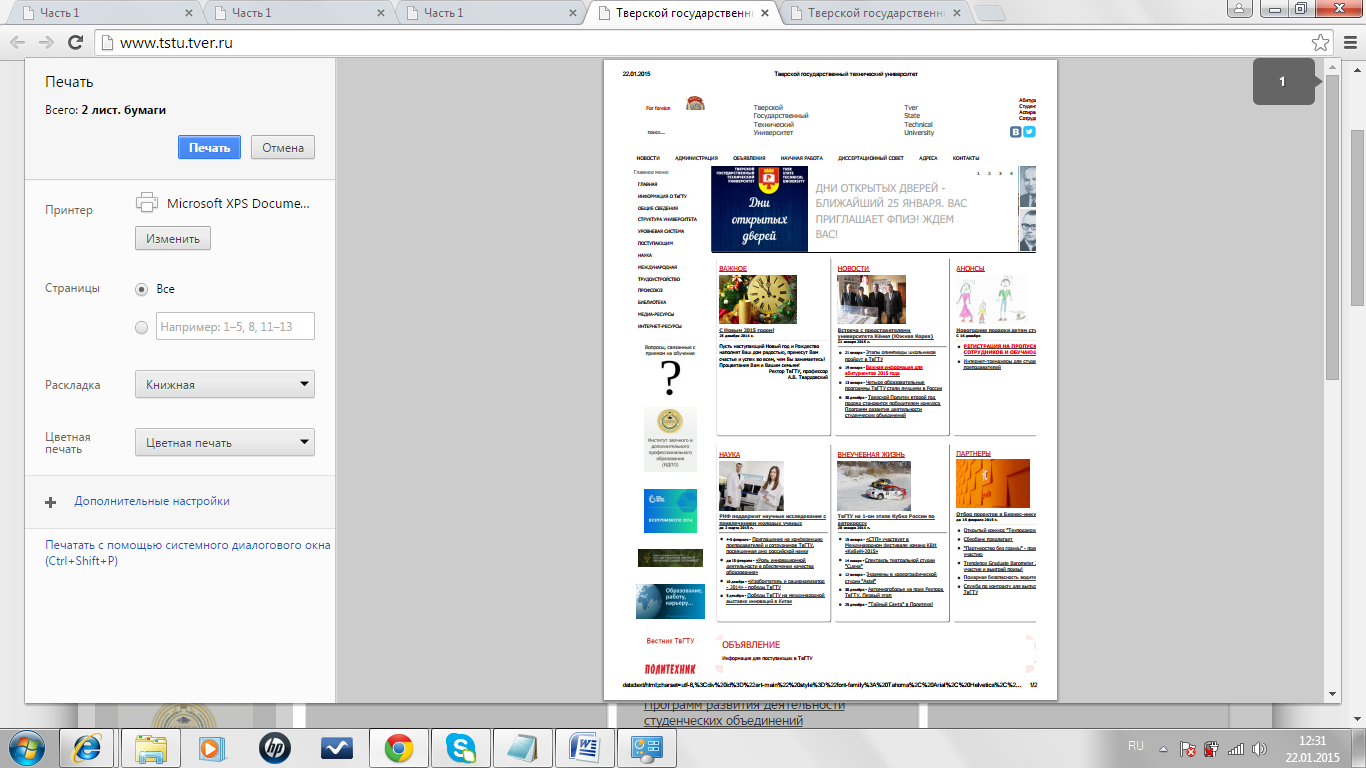This screenshot has width=1366, height=768.
Task: Click the preview scrollbar up arrow
Action: pos(1332,66)
